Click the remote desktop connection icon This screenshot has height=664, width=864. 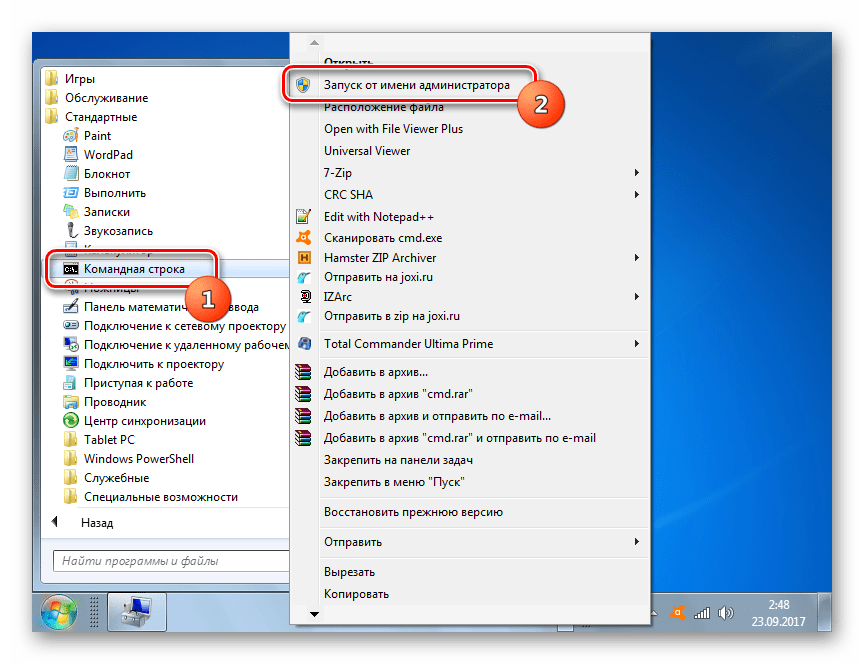71,345
